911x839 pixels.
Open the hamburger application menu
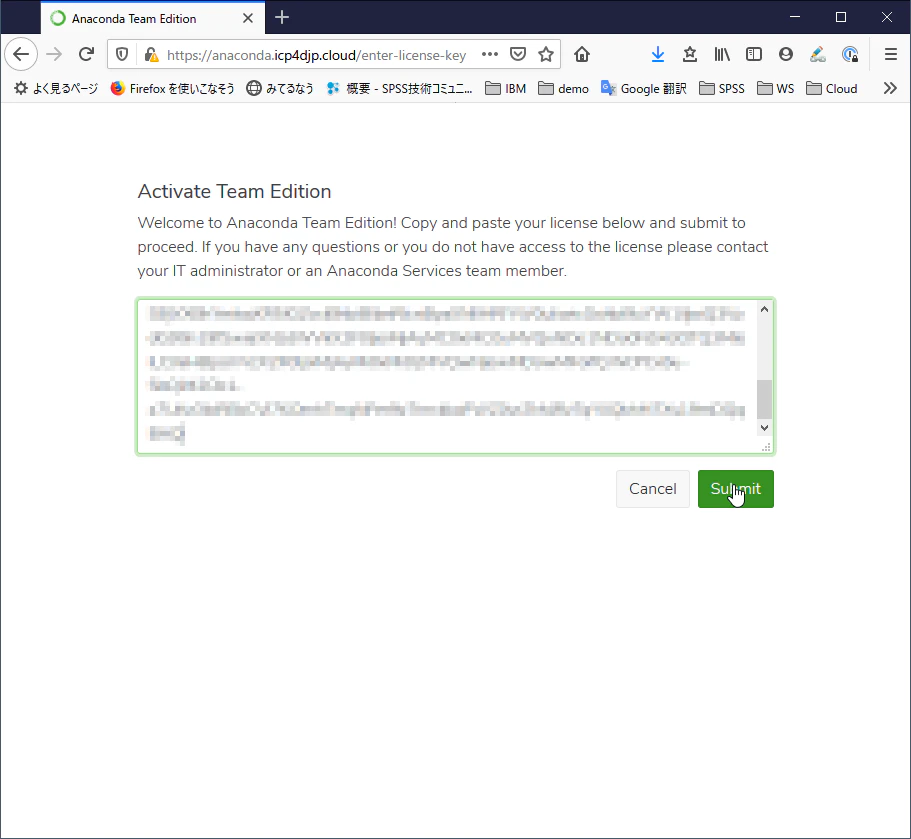pos(891,55)
